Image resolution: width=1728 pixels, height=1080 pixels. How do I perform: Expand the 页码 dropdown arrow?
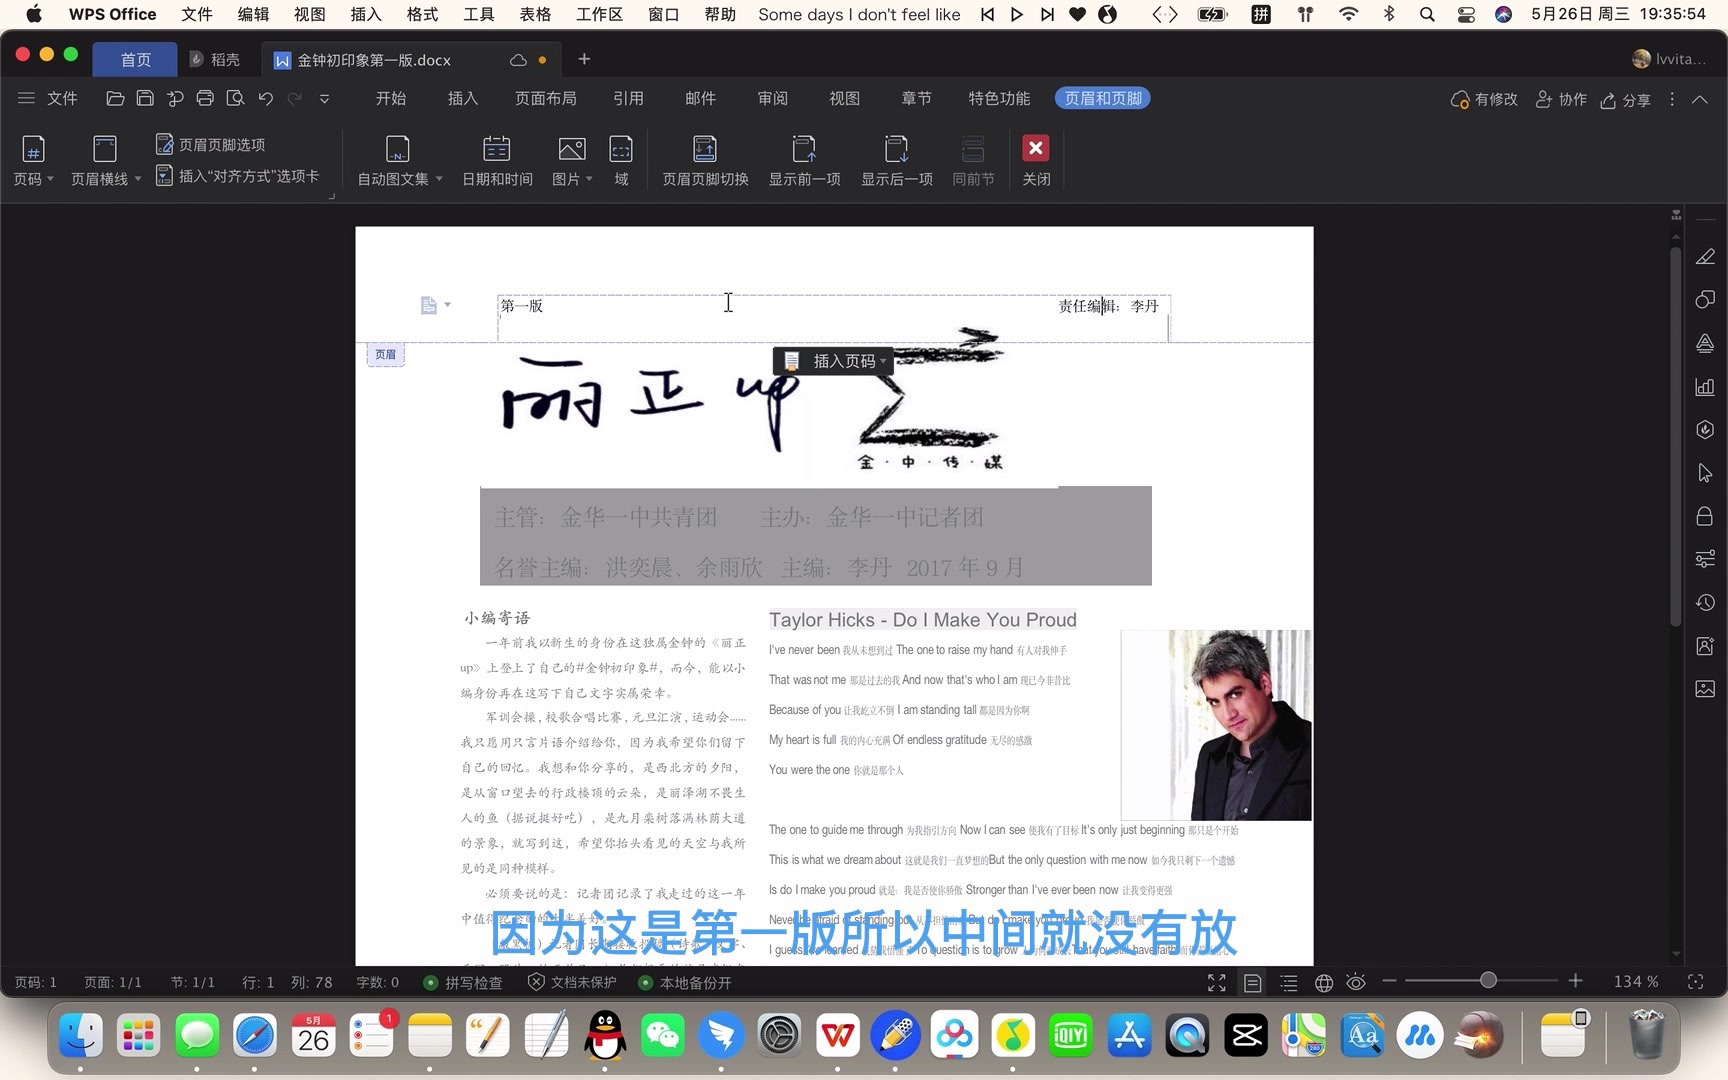[51, 179]
